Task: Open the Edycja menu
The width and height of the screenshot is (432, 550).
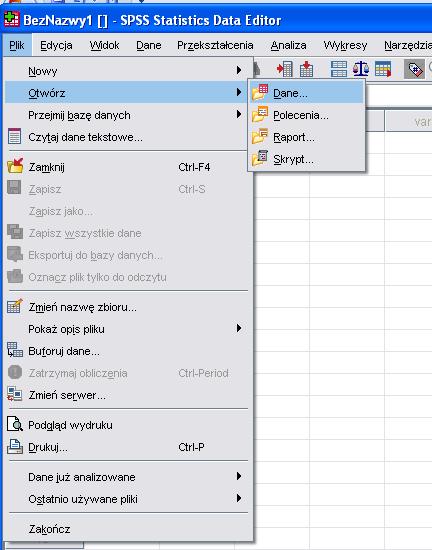Action: pyautogui.click(x=56, y=45)
